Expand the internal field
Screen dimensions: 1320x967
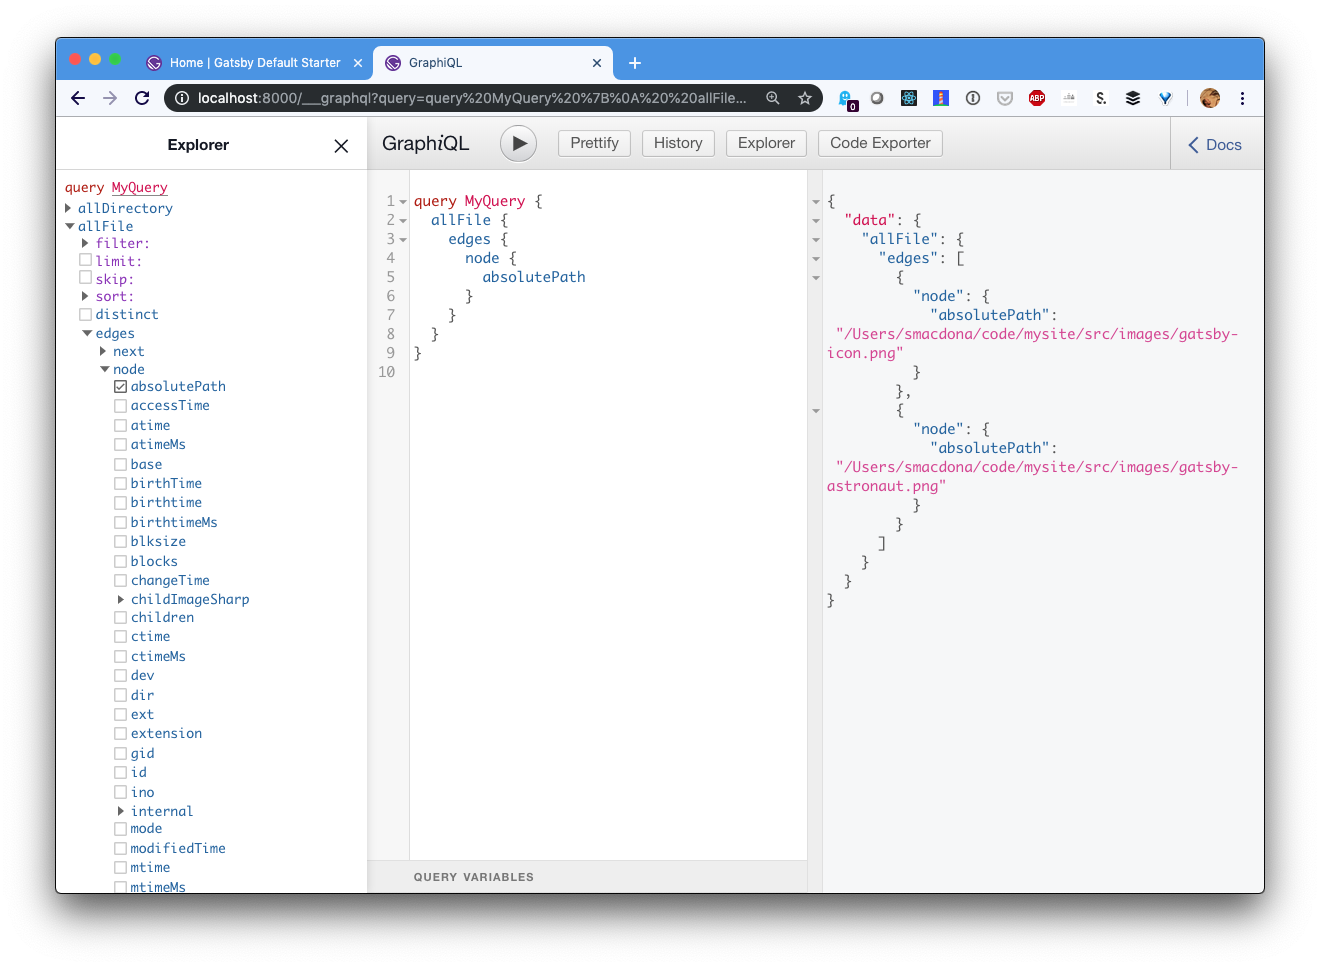click(x=121, y=811)
